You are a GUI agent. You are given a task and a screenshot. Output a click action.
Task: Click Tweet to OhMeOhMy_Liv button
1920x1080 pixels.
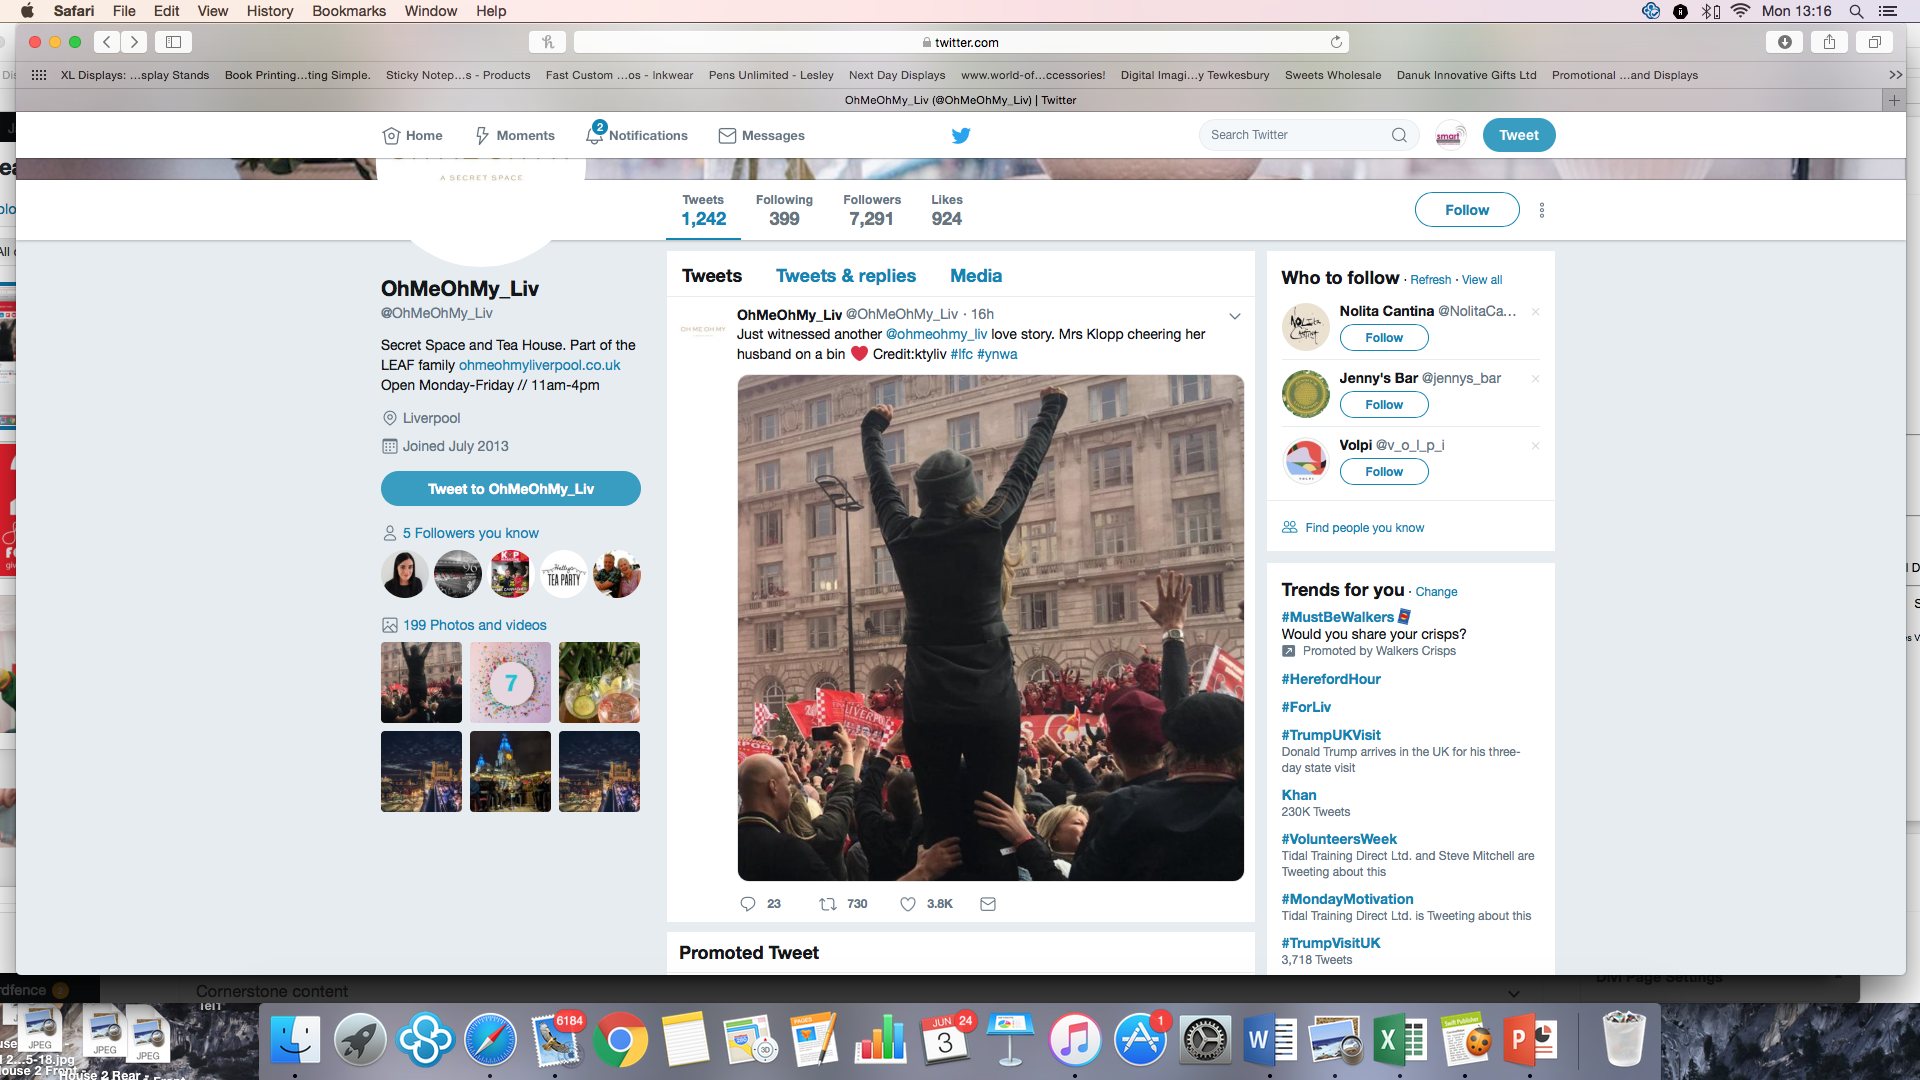pos(511,489)
